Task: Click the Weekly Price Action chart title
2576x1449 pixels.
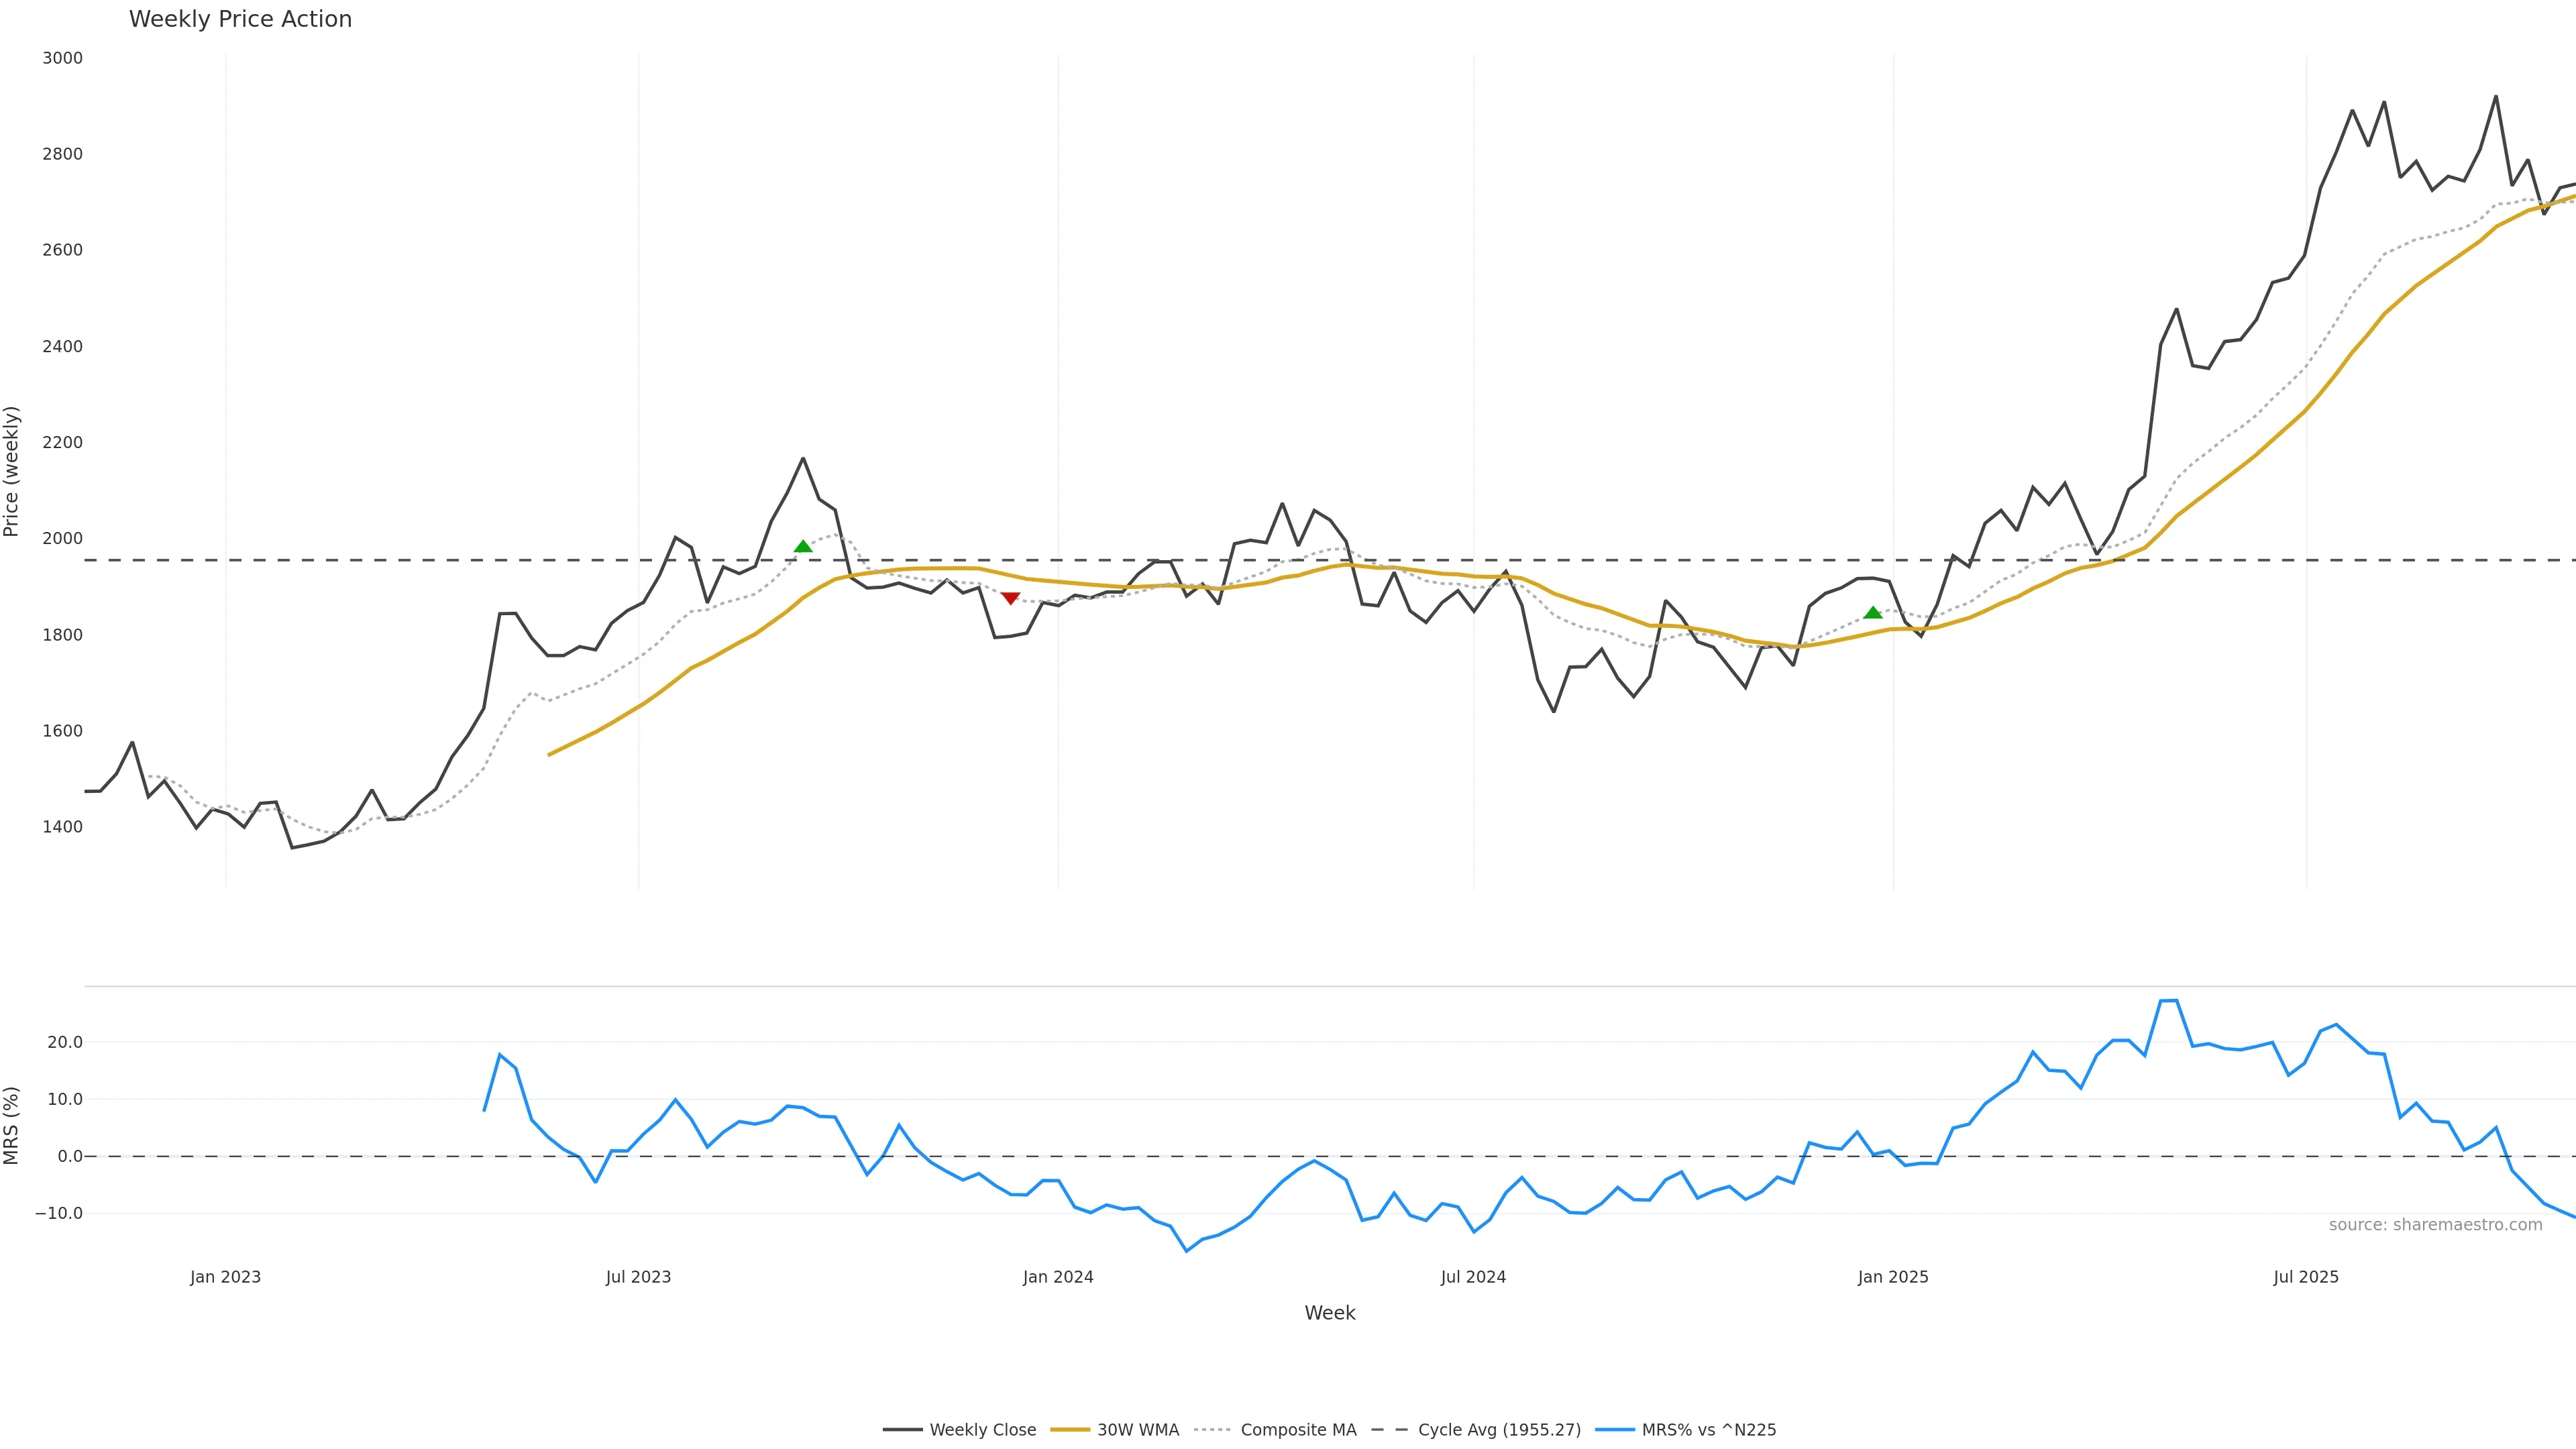Action: coord(240,19)
